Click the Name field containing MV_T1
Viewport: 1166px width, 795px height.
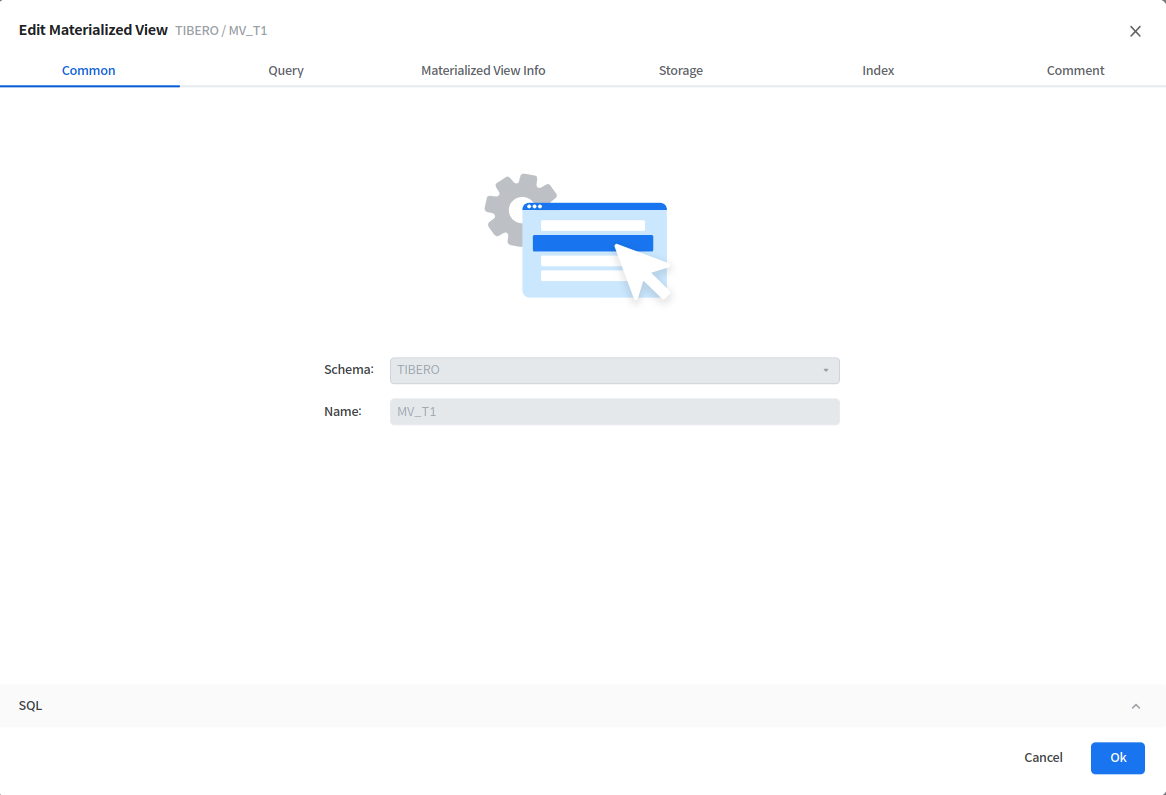click(x=614, y=412)
